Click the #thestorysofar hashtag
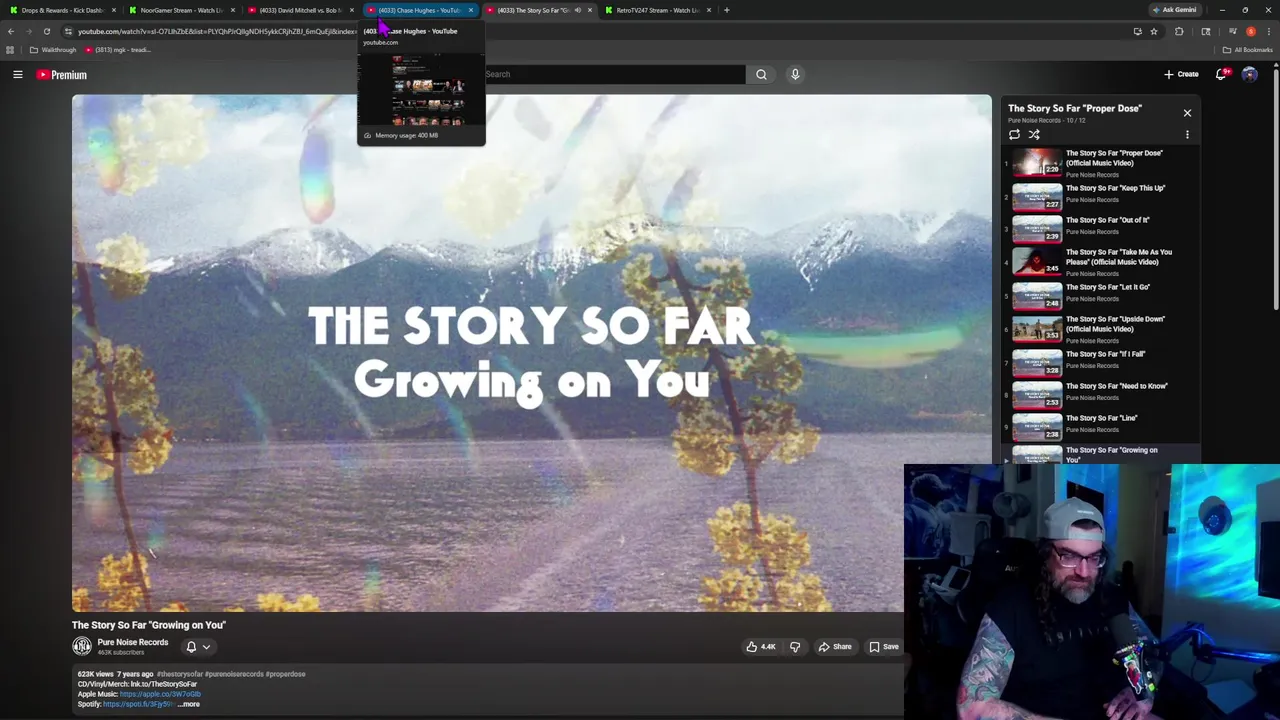Viewport: 1280px width, 720px height. 180,674
